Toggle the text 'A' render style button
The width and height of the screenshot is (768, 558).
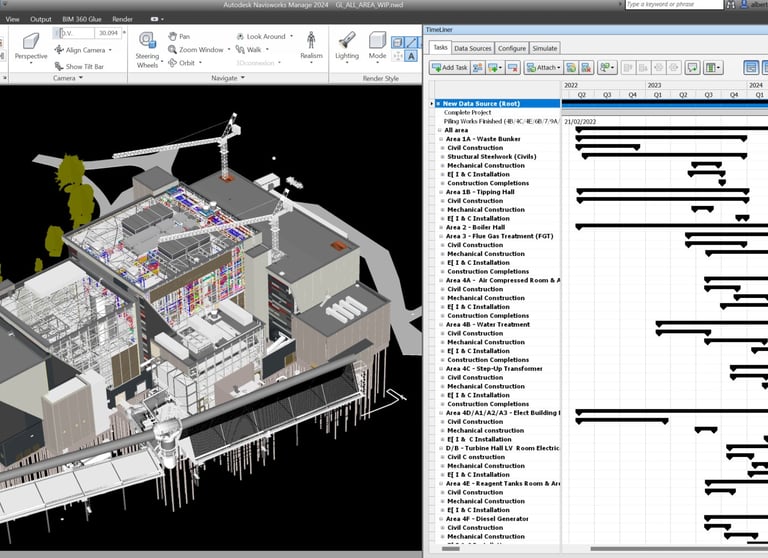tap(411, 57)
